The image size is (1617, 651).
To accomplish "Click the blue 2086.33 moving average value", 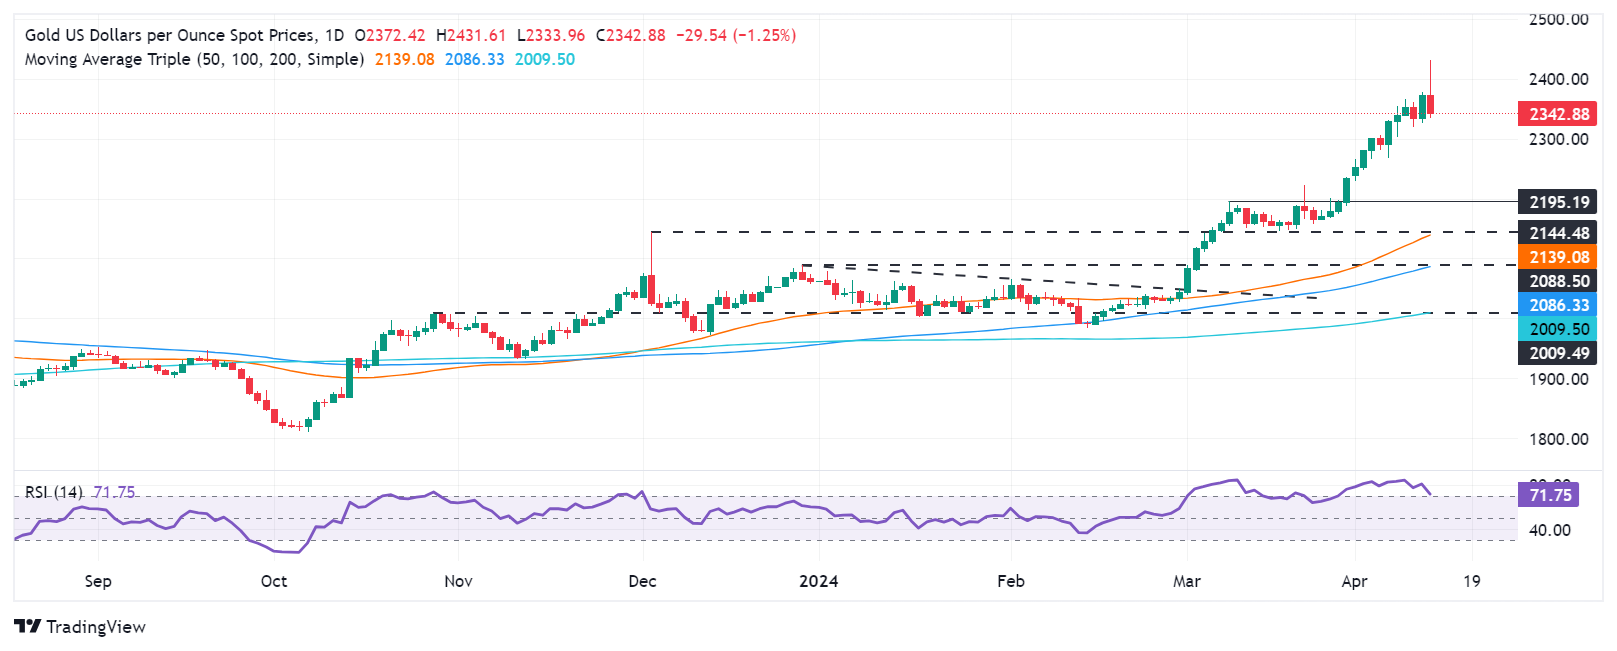I will 474,59.
